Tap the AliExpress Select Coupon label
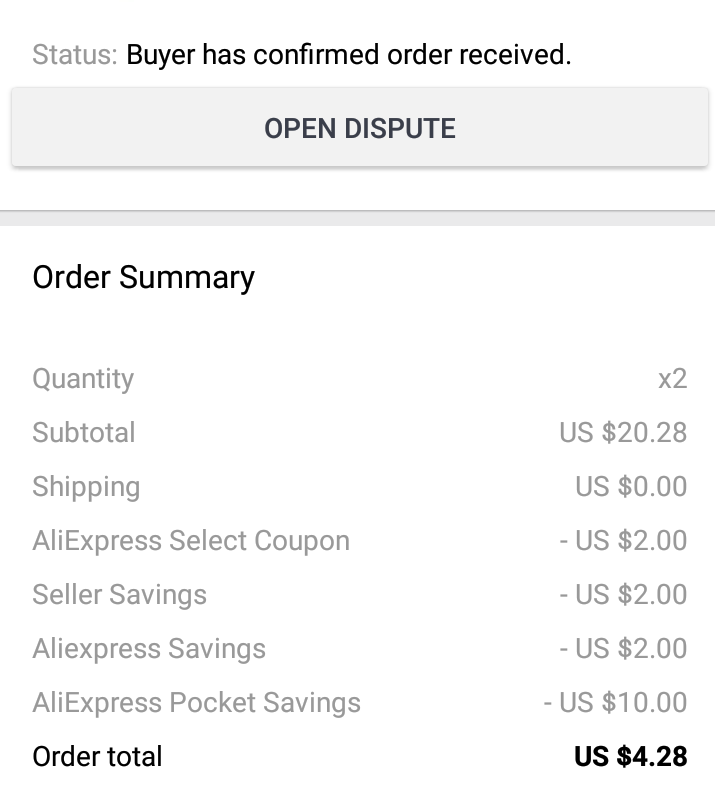Screen dimensions: 715x806 [x=191, y=541]
